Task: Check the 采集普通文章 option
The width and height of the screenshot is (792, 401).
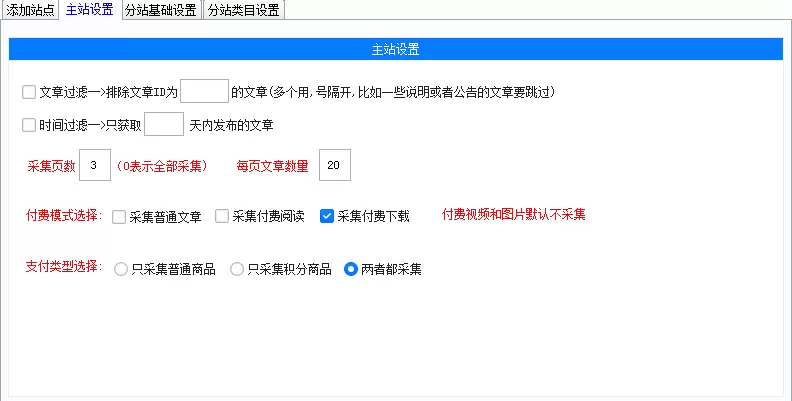Action: point(119,217)
